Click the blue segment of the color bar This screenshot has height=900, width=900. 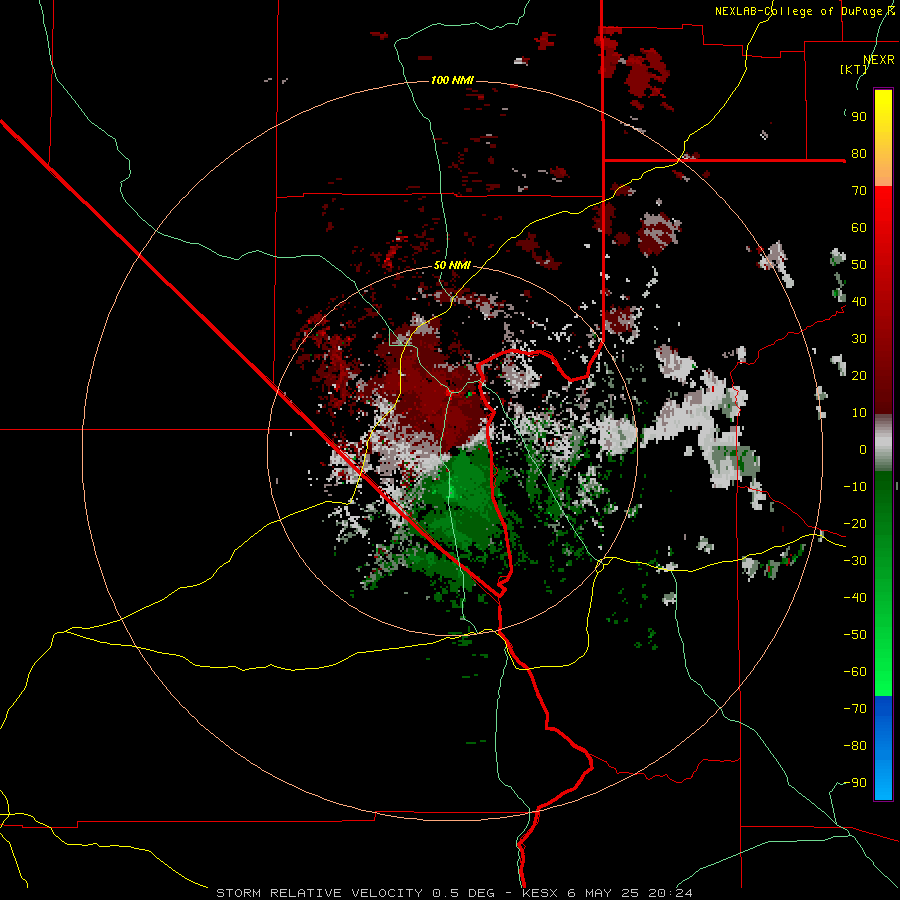click(883, 748)
